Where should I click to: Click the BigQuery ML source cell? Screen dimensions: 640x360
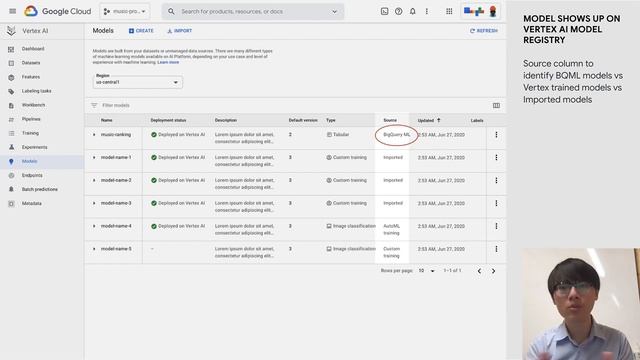[x=397, y=135]
